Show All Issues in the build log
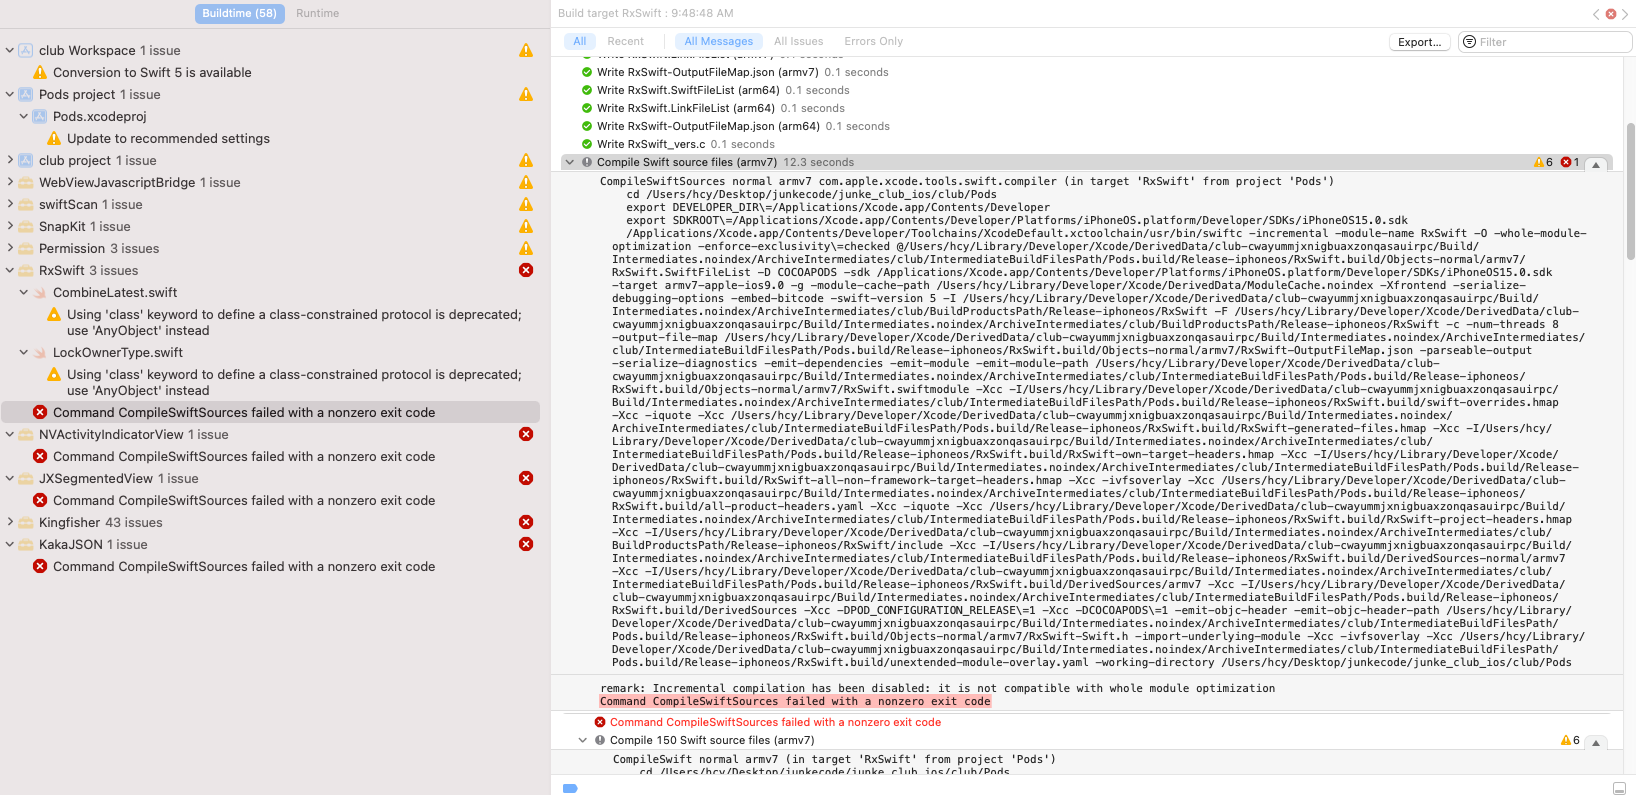 click(798, 41)
